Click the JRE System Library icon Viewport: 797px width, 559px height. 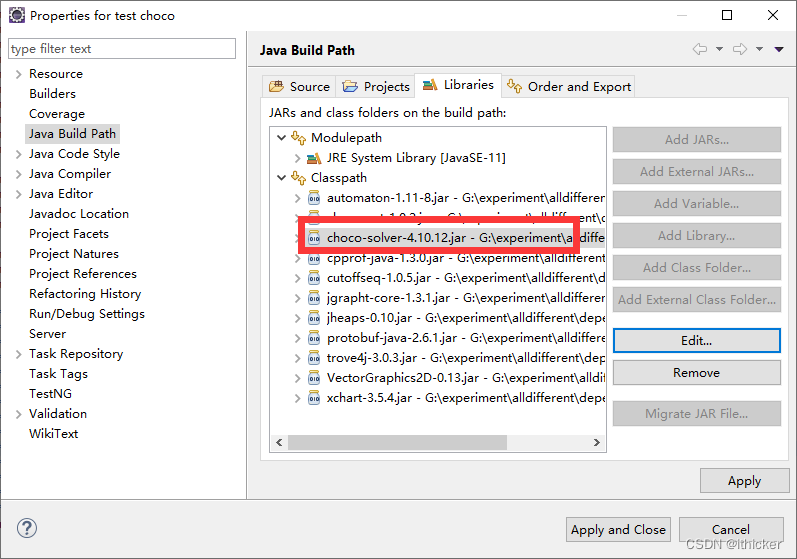pyautogui.click(x=314, y=158)
